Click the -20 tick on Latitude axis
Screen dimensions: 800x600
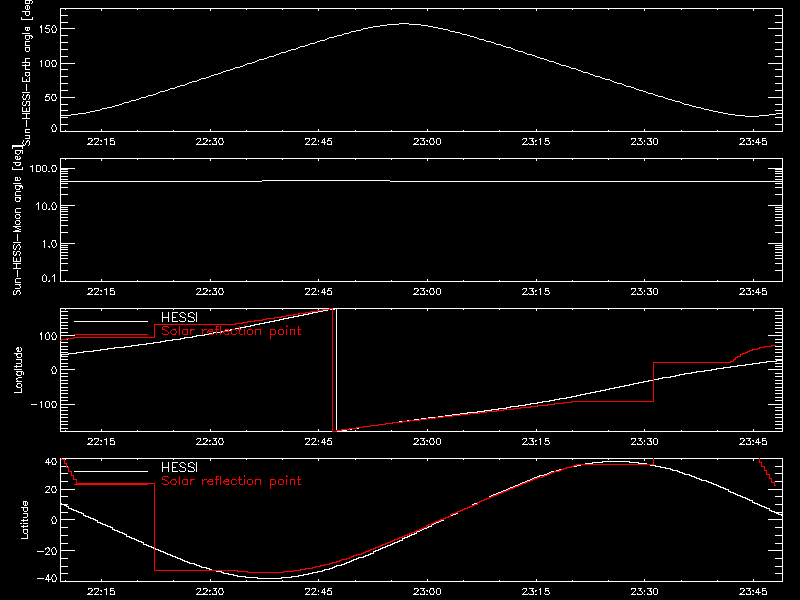pyautogui.click(x=47, y=551)
